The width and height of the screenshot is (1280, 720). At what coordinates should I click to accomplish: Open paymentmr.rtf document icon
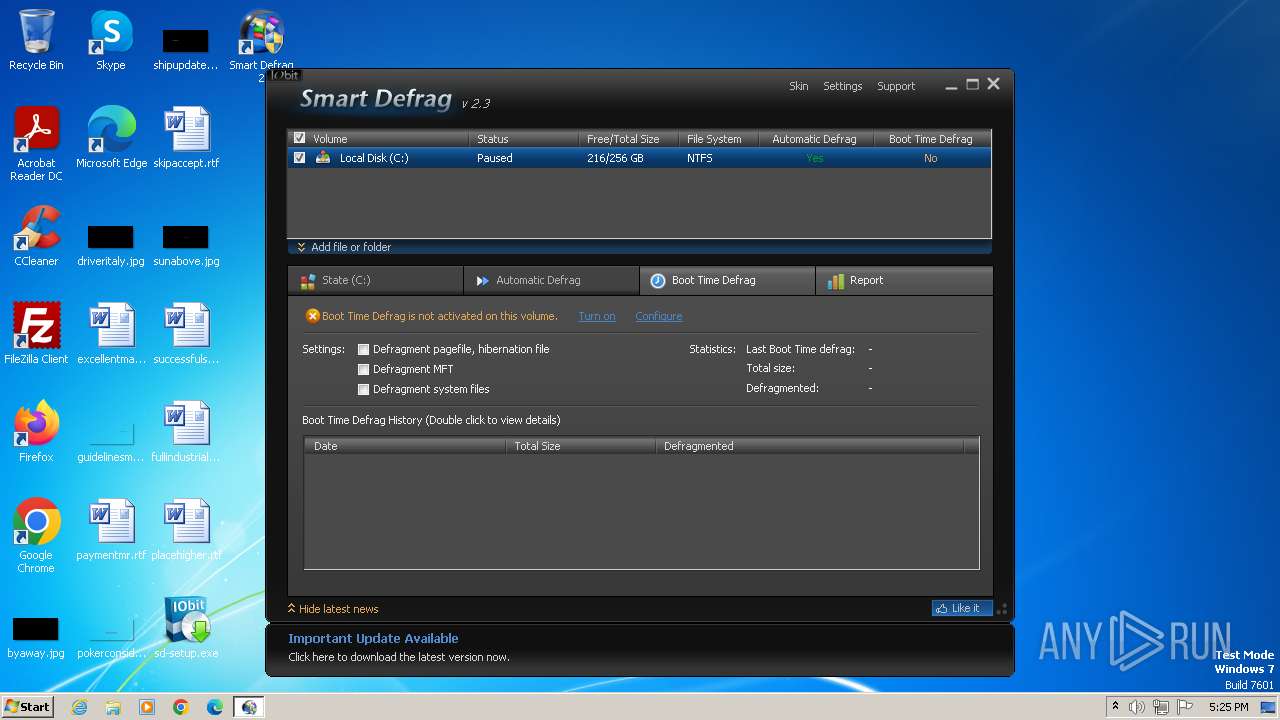coord(111,529)
